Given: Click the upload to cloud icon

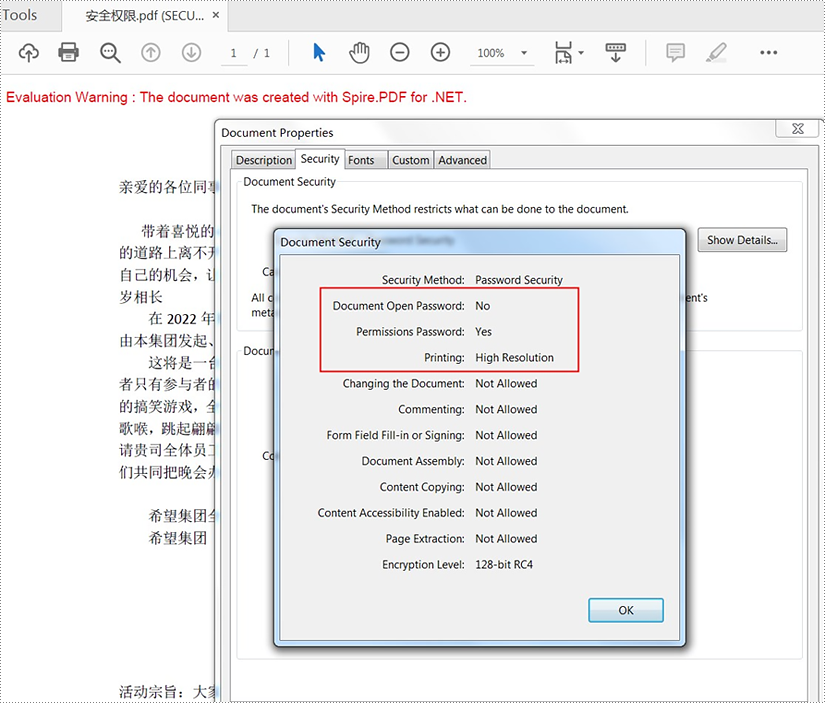Looking at the screenshot, I should point(29,53).
